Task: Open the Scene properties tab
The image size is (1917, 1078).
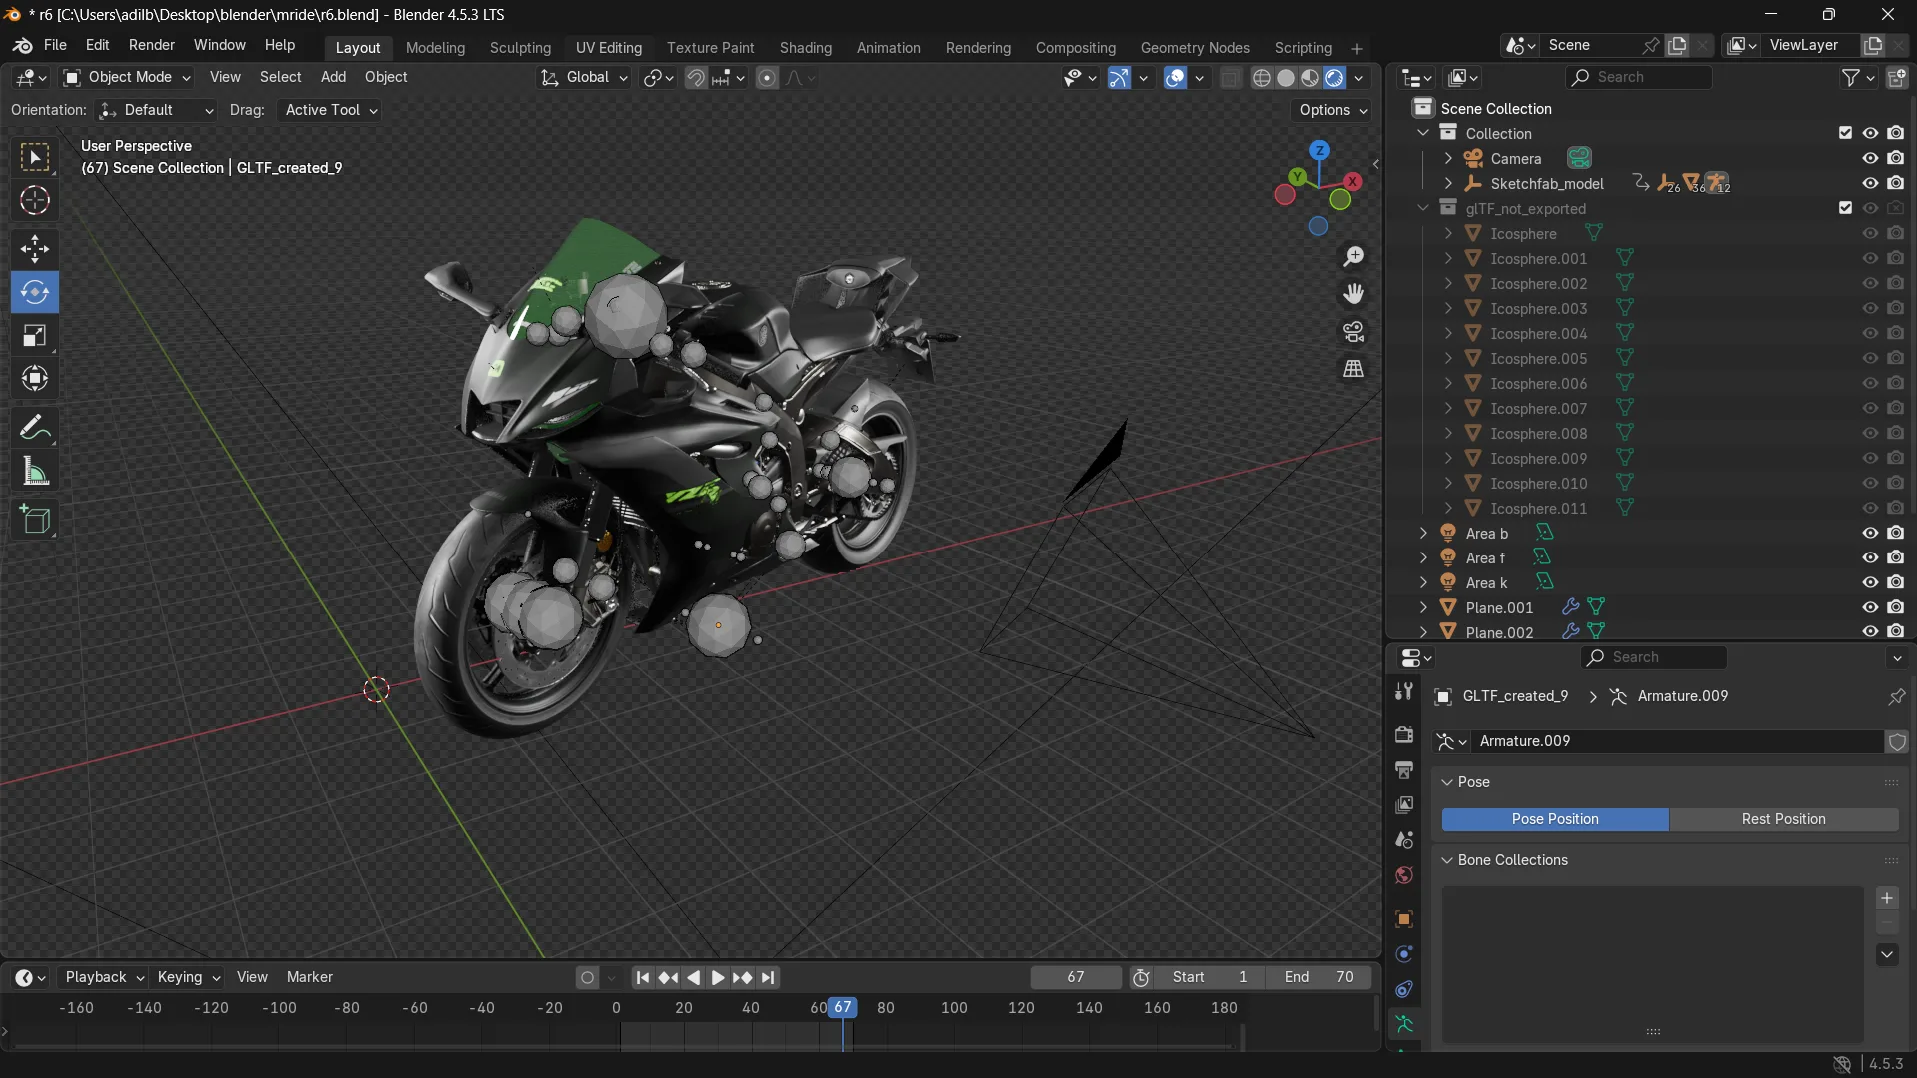Action: [x=1404, y=839]
